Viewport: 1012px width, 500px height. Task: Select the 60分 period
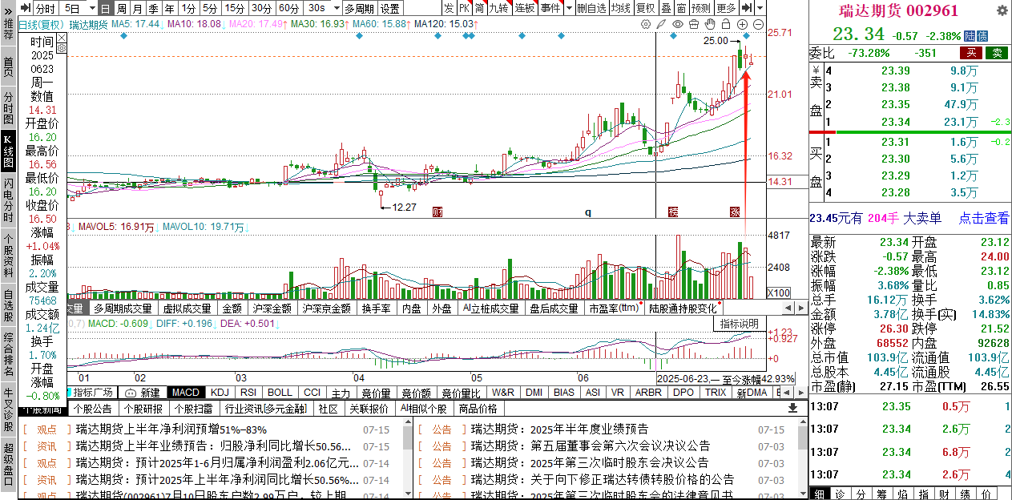[288, 8]
